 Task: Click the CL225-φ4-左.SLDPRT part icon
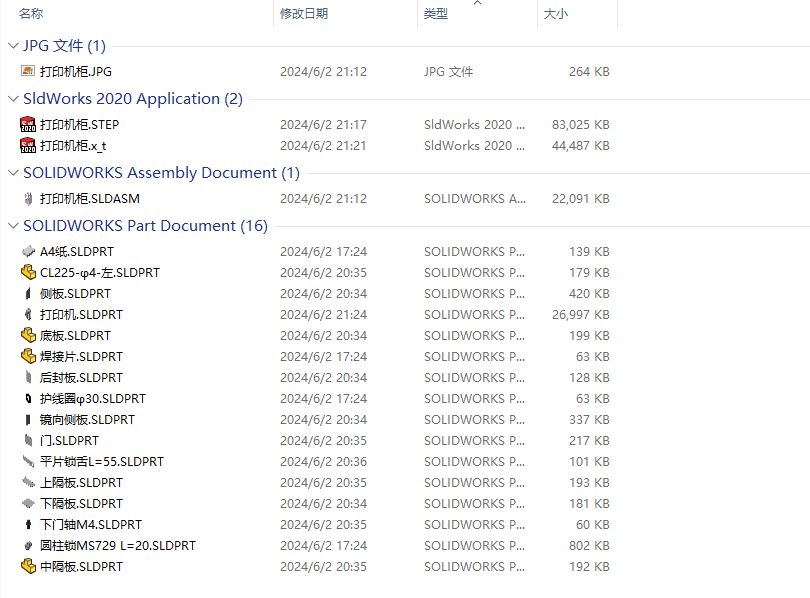[28, 272]
